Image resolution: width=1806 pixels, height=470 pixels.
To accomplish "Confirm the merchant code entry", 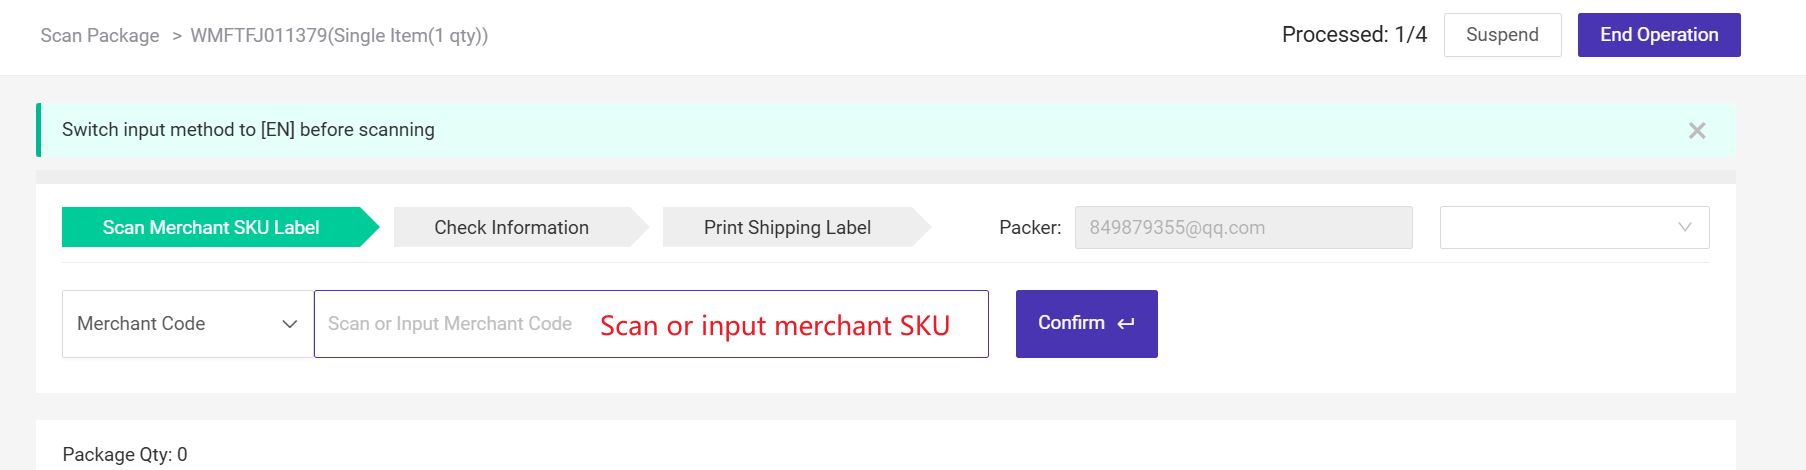I will 1087,324.
